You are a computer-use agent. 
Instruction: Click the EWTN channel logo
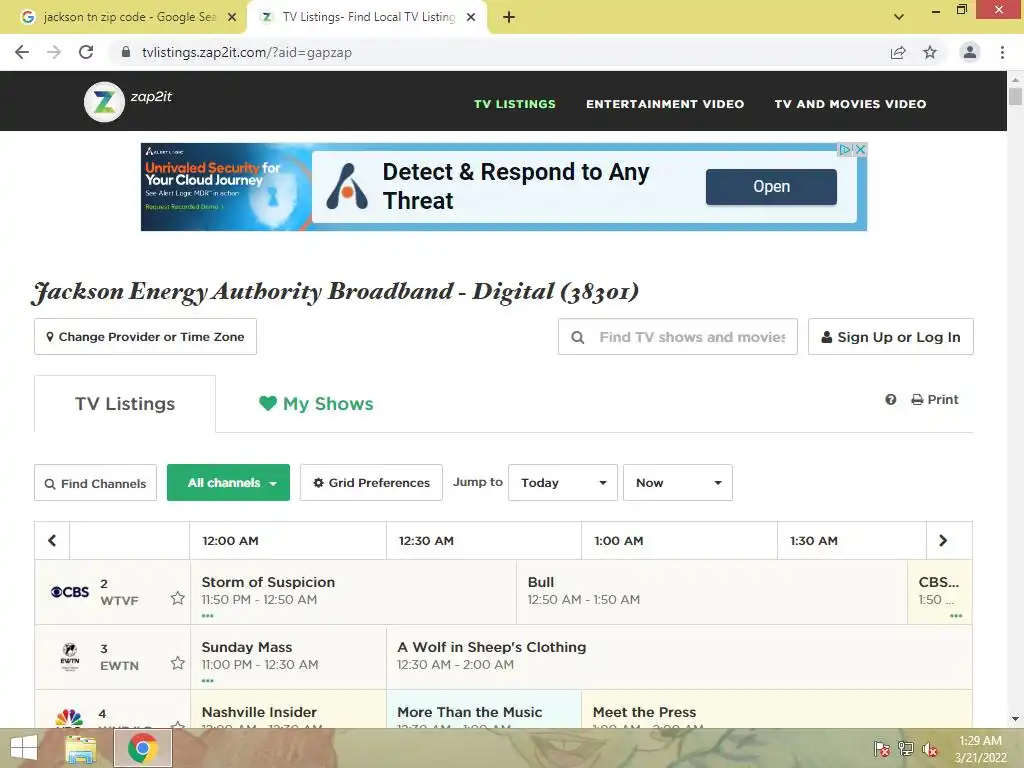coord(70,656)
